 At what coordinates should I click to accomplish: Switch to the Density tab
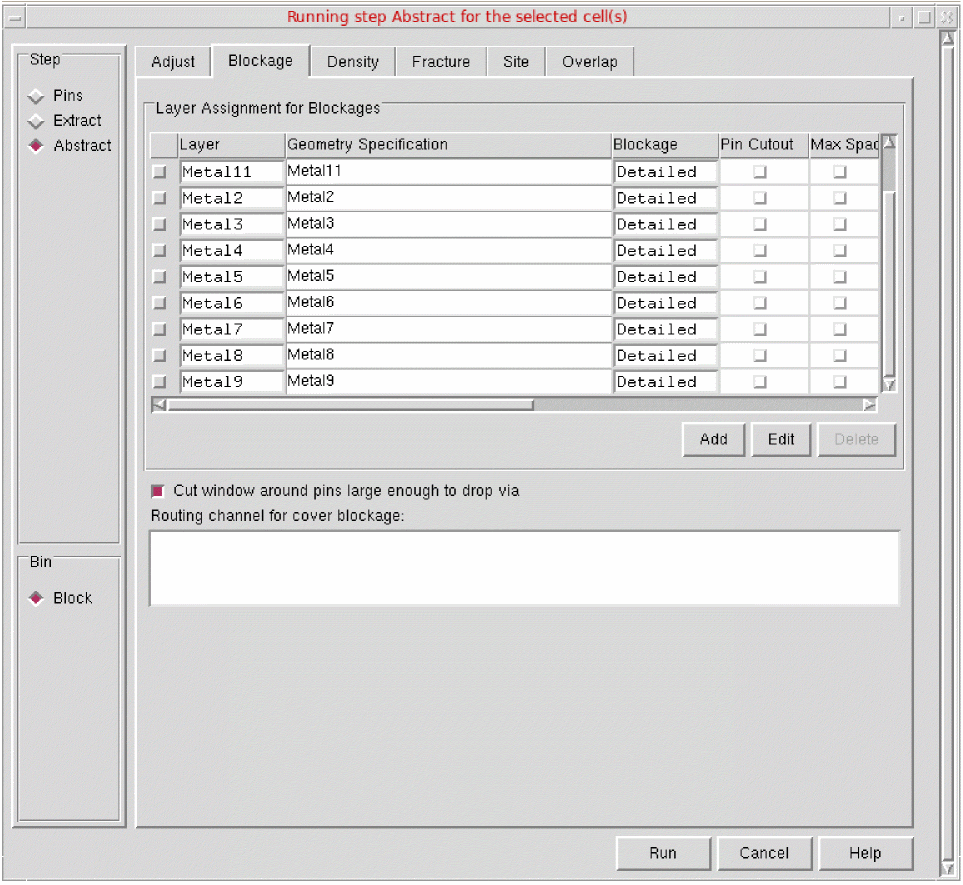click(353, 62)
